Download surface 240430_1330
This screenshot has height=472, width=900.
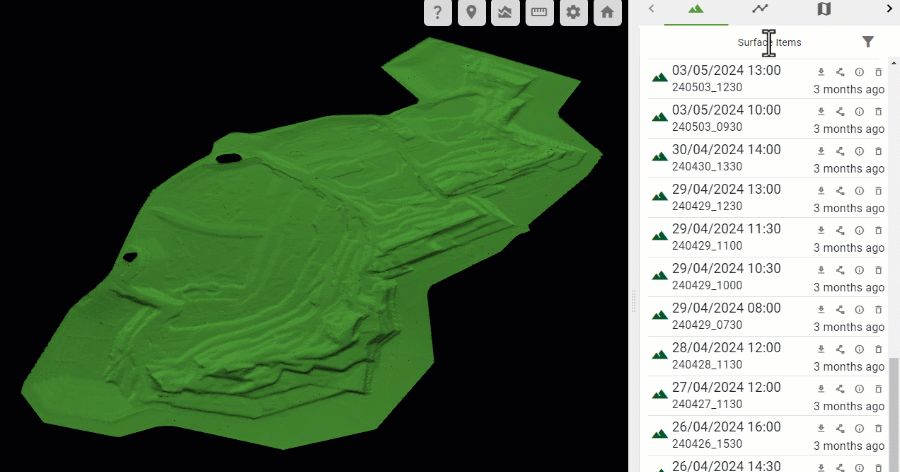click(x=821, y=151)
